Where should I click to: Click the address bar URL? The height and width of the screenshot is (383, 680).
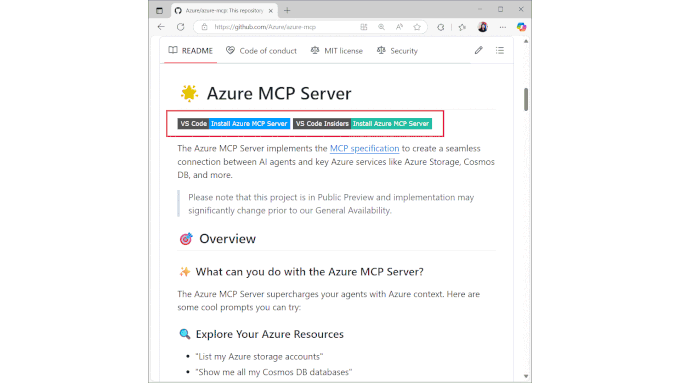[265, 27]
